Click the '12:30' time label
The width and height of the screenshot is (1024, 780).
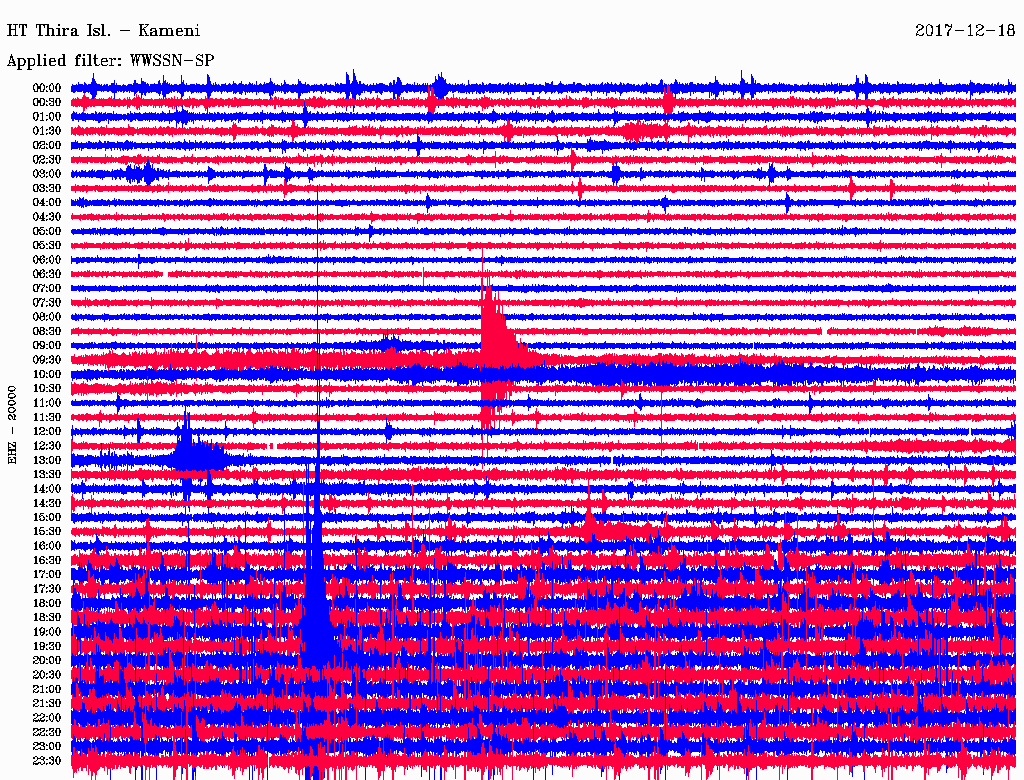pyautogui.click(x=47, y=446)
